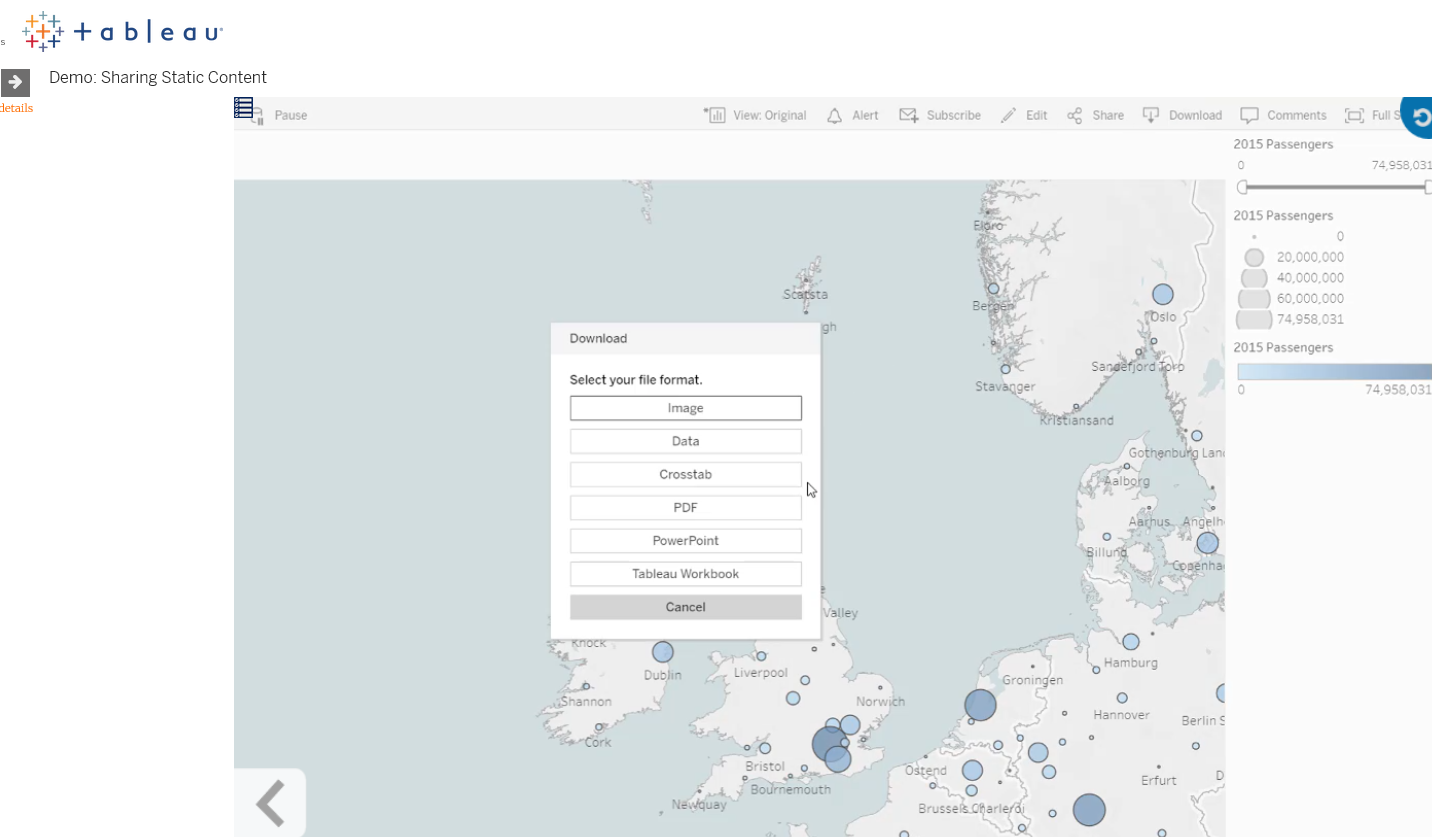The height and width of the screenshot is (837, 1432).
Task: Select 20,000,000 size legend entry
Action: tap(1294, 257)
